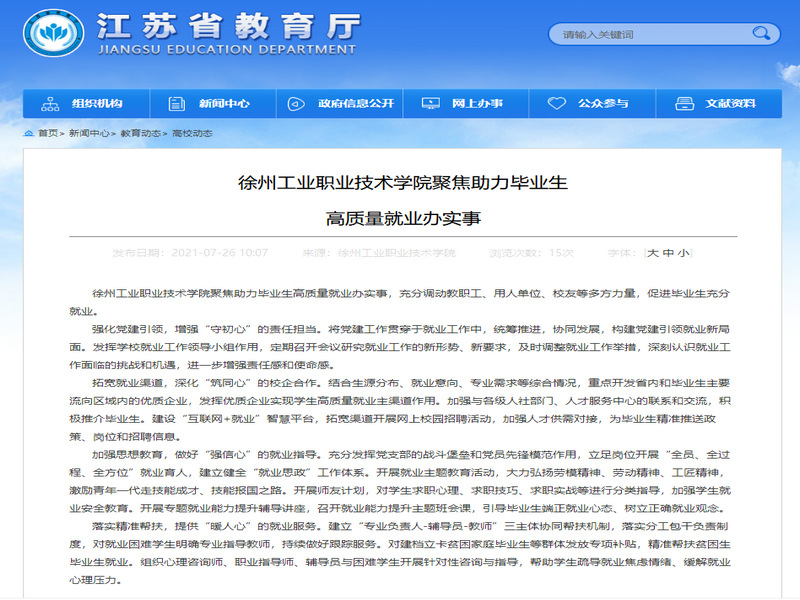
Task: Click the 文献资料 archive icon
Action: pos(684,103)
